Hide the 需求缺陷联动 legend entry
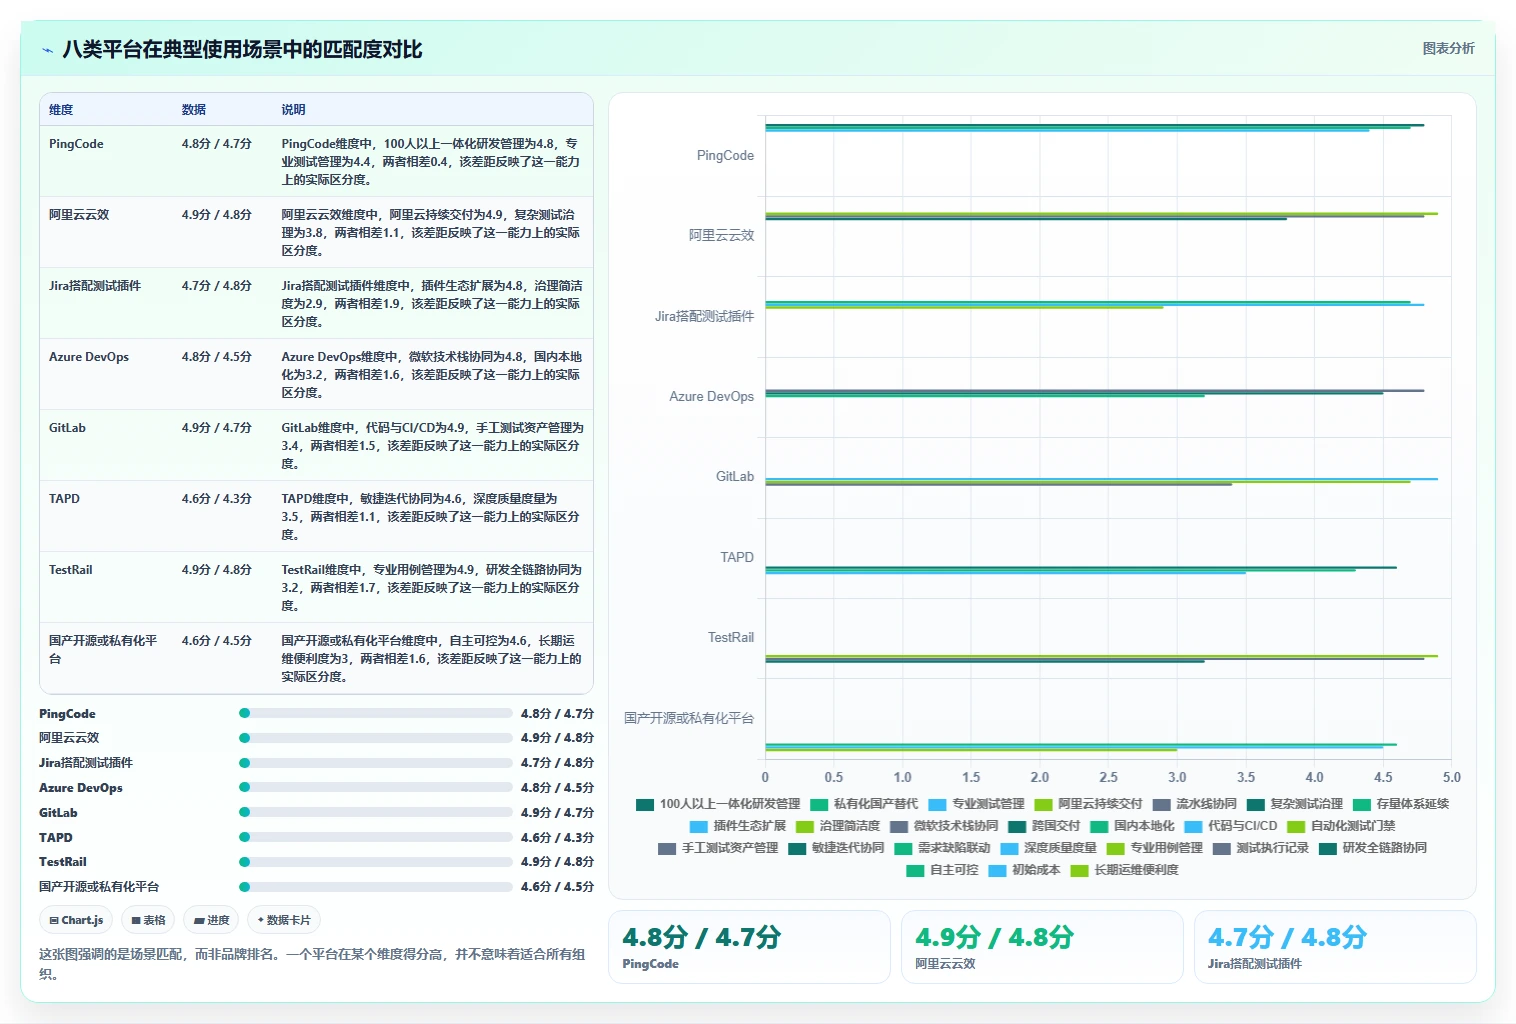The width and height of the screenshot is (1516, 1024). [x=942, y=848]
